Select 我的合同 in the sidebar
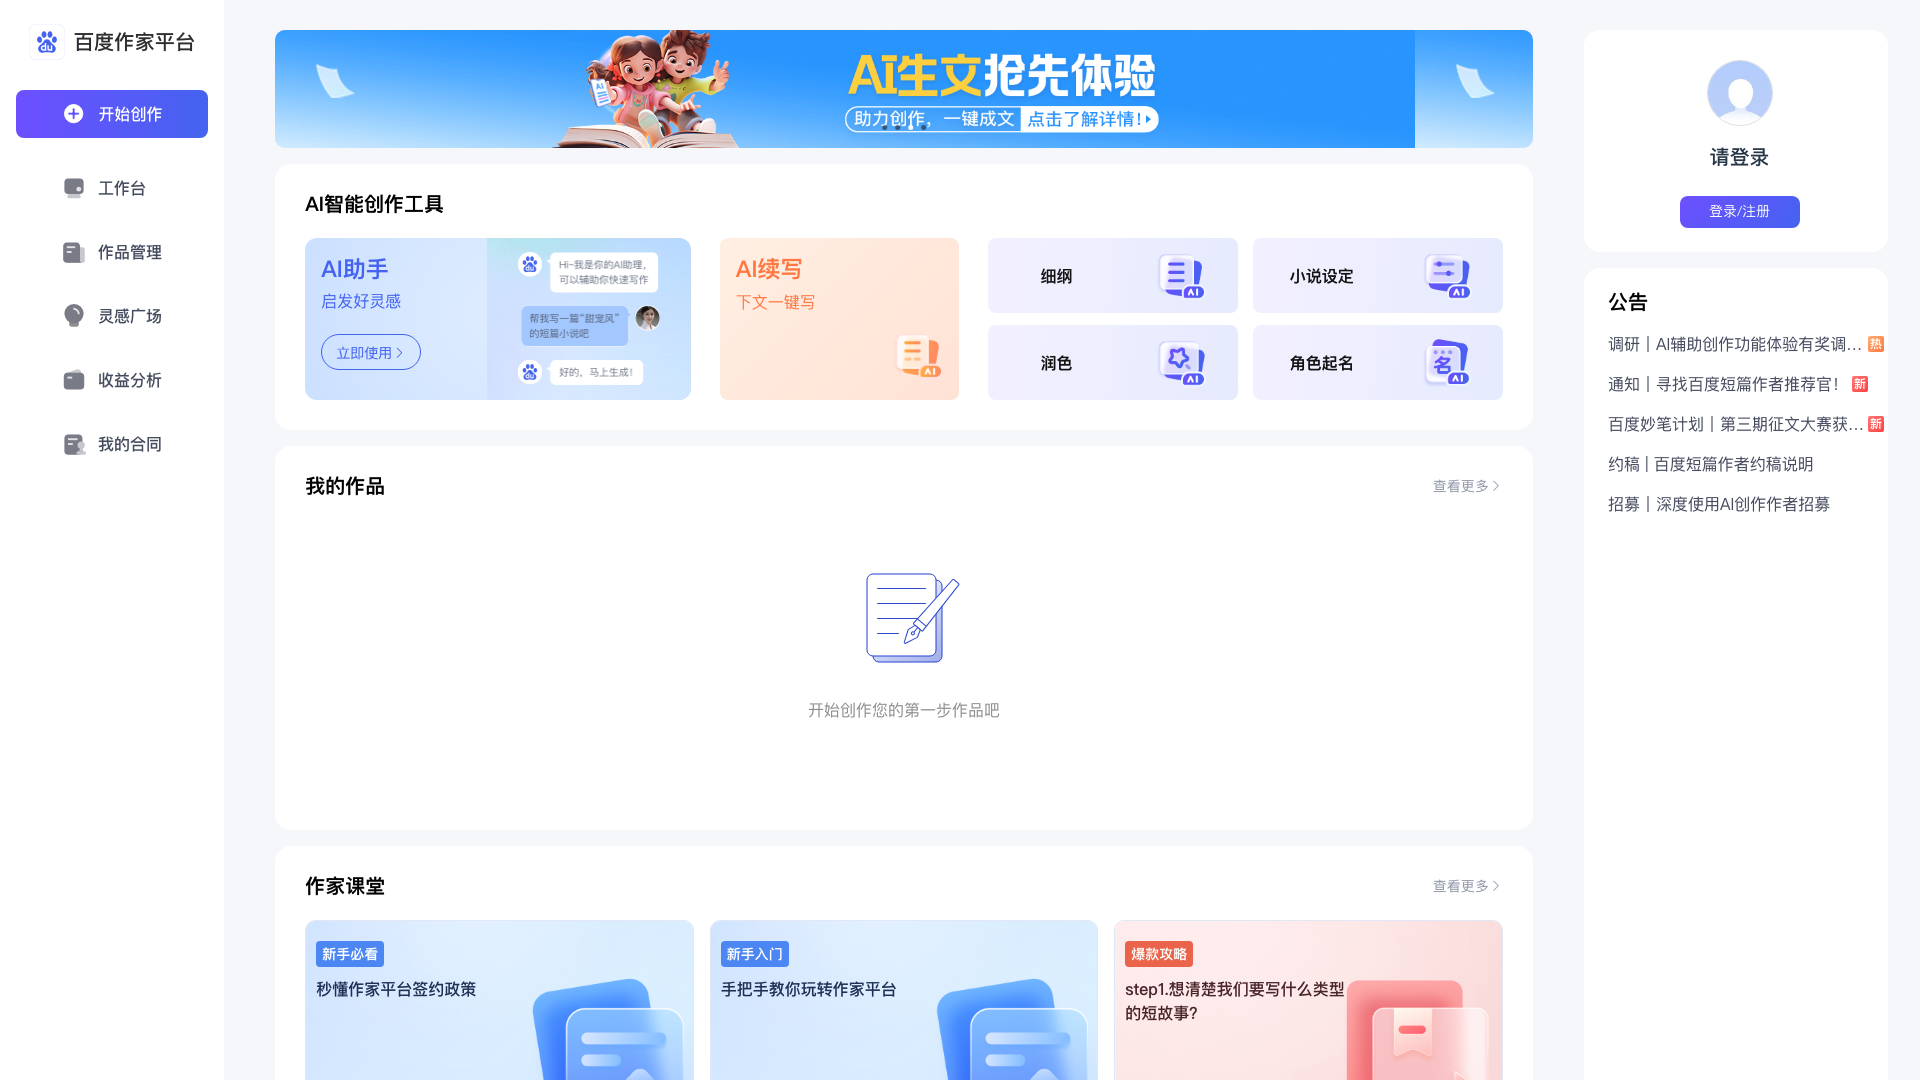Screen dimensions: 1920x1080 click(x=112, y=444)
